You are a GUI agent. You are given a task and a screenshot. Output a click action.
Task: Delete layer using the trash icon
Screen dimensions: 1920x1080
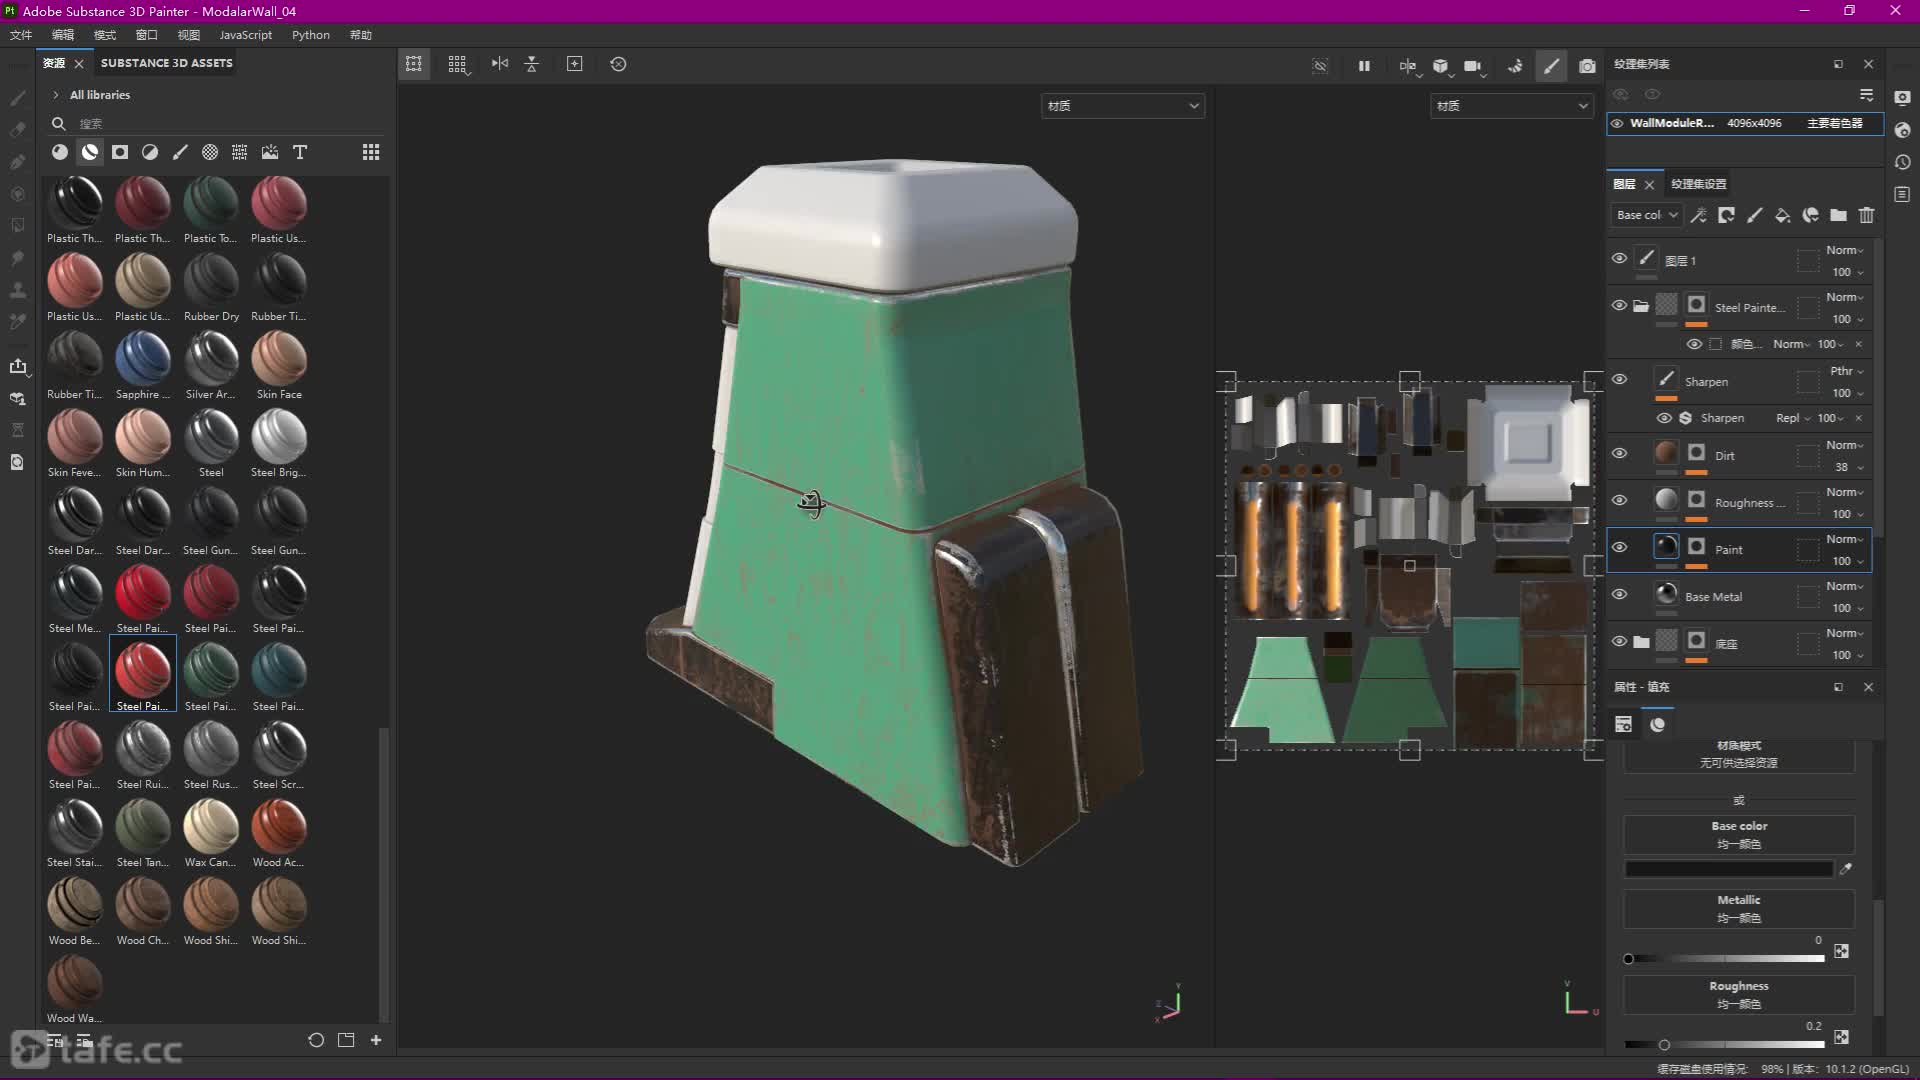click(x=1866, y=215)
